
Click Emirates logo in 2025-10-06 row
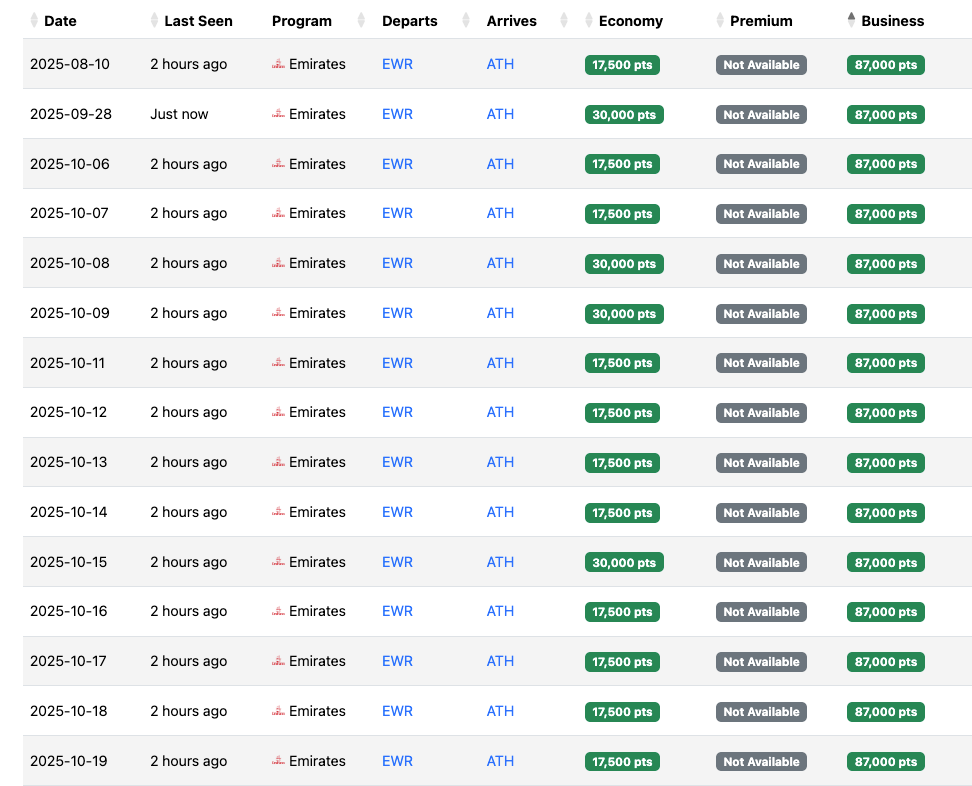[x=278, y=164]
